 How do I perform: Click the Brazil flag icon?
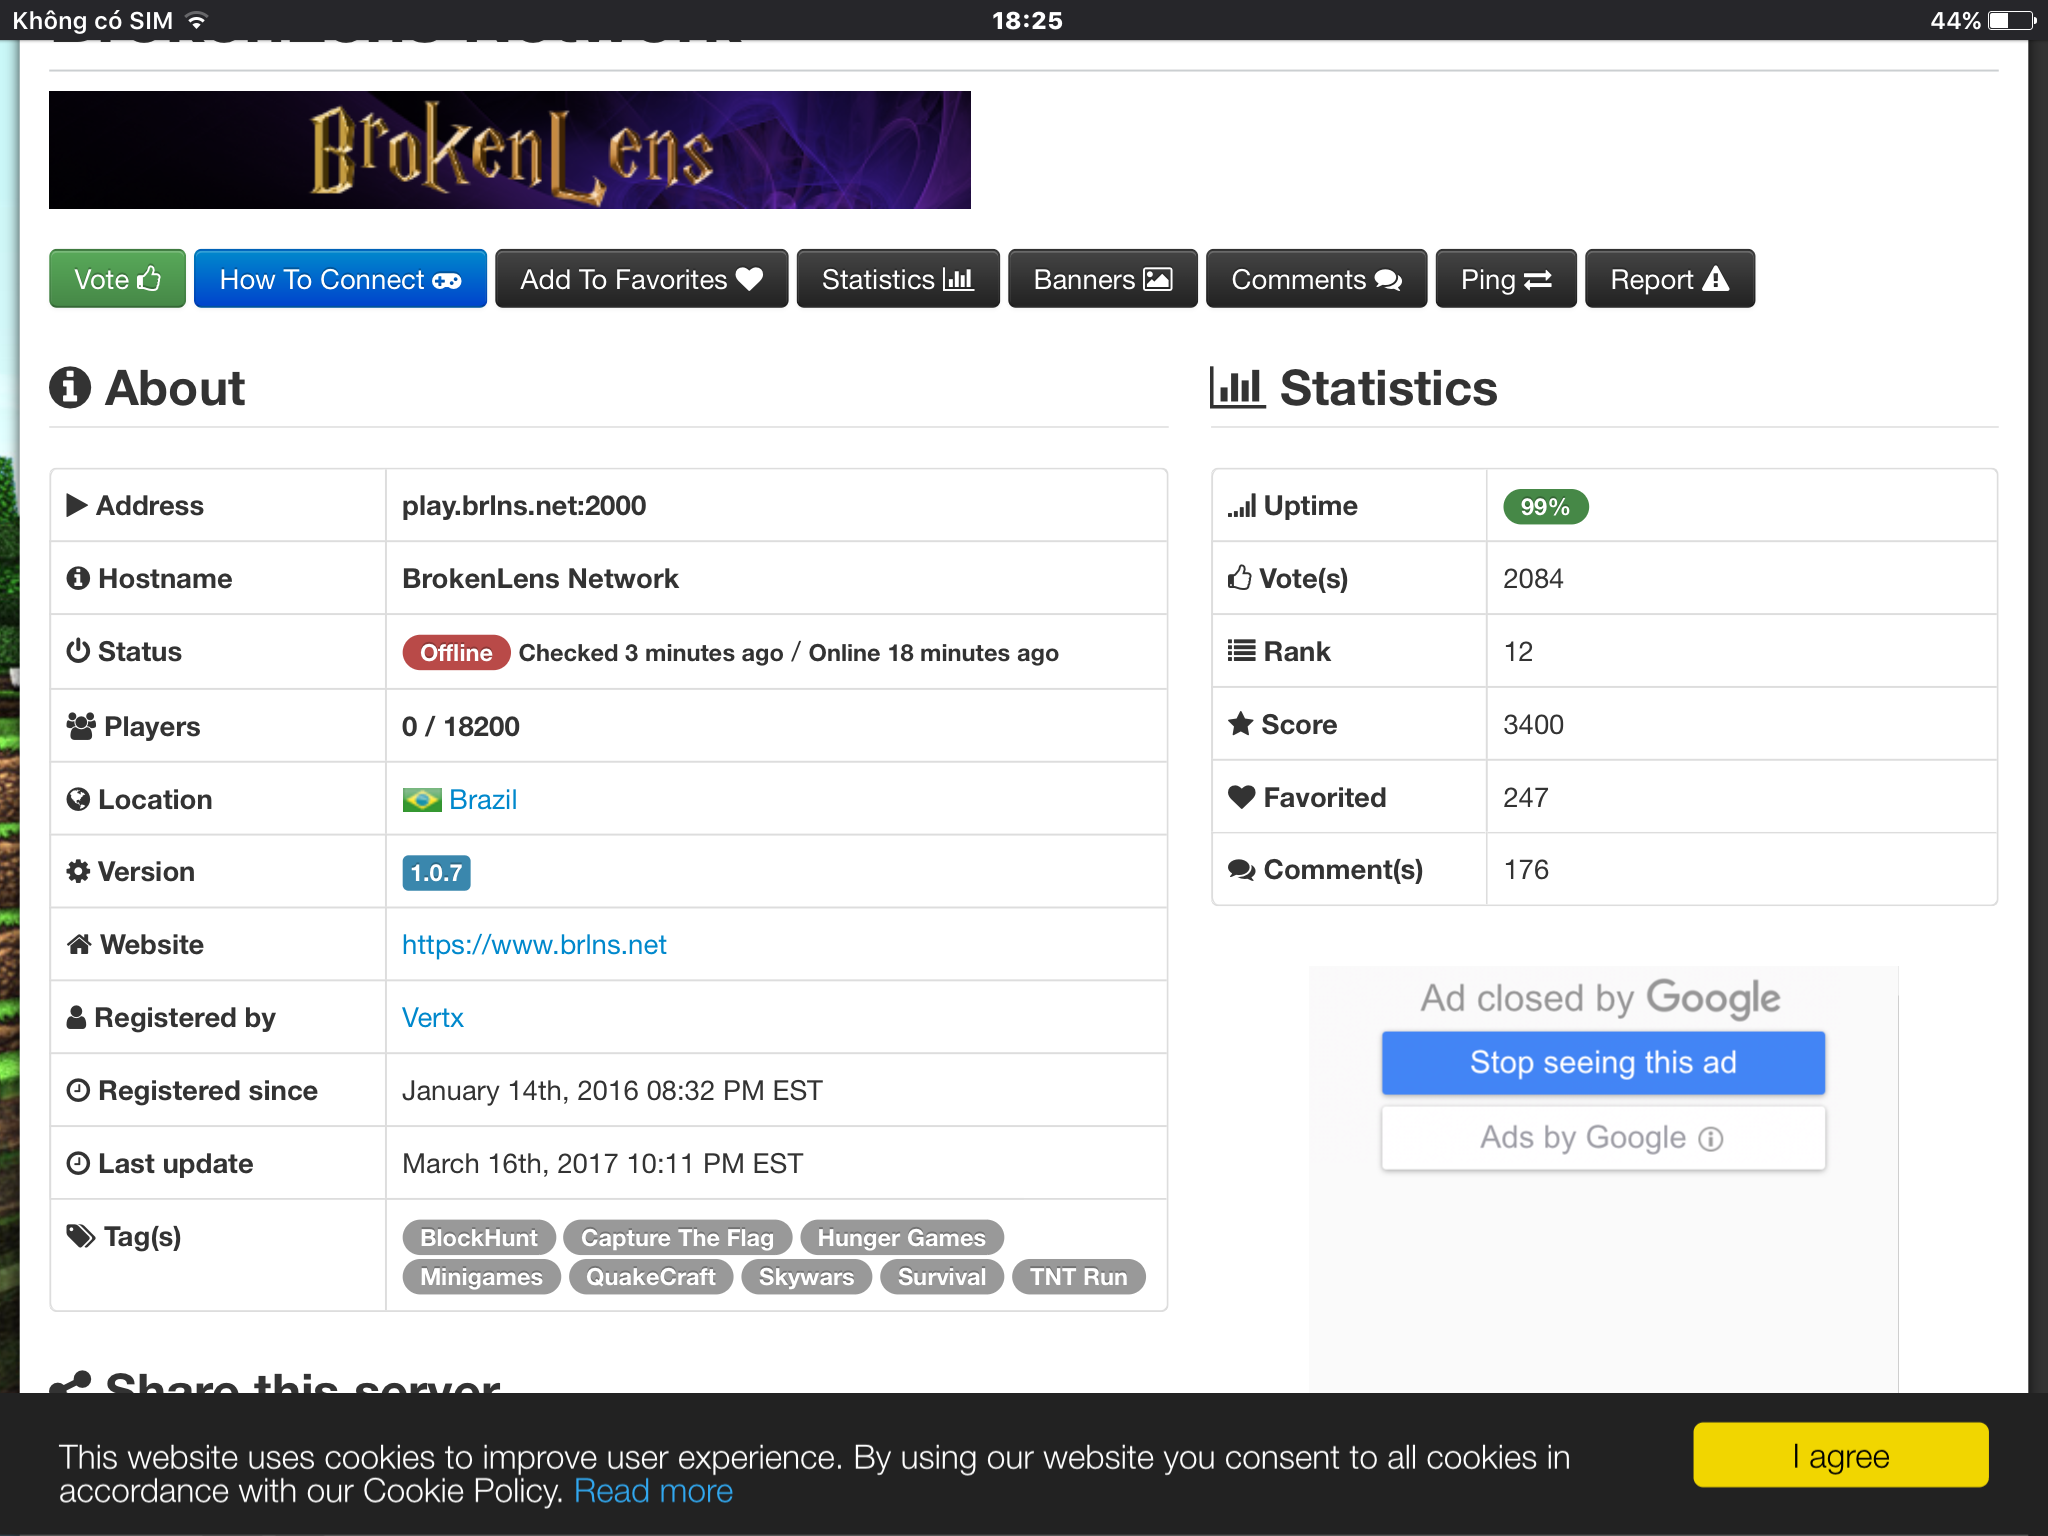pos(421,800)
